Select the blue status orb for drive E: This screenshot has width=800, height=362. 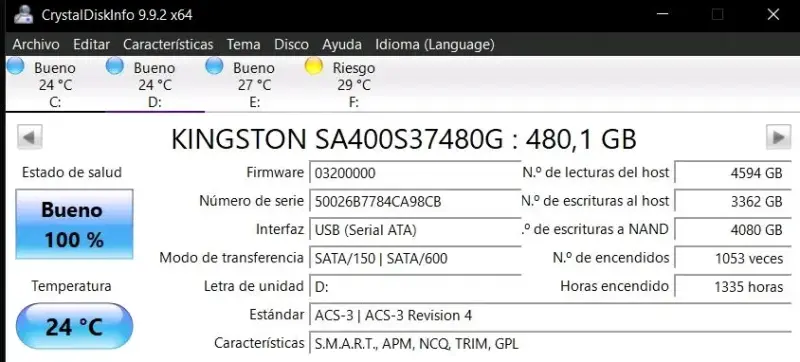214,66
